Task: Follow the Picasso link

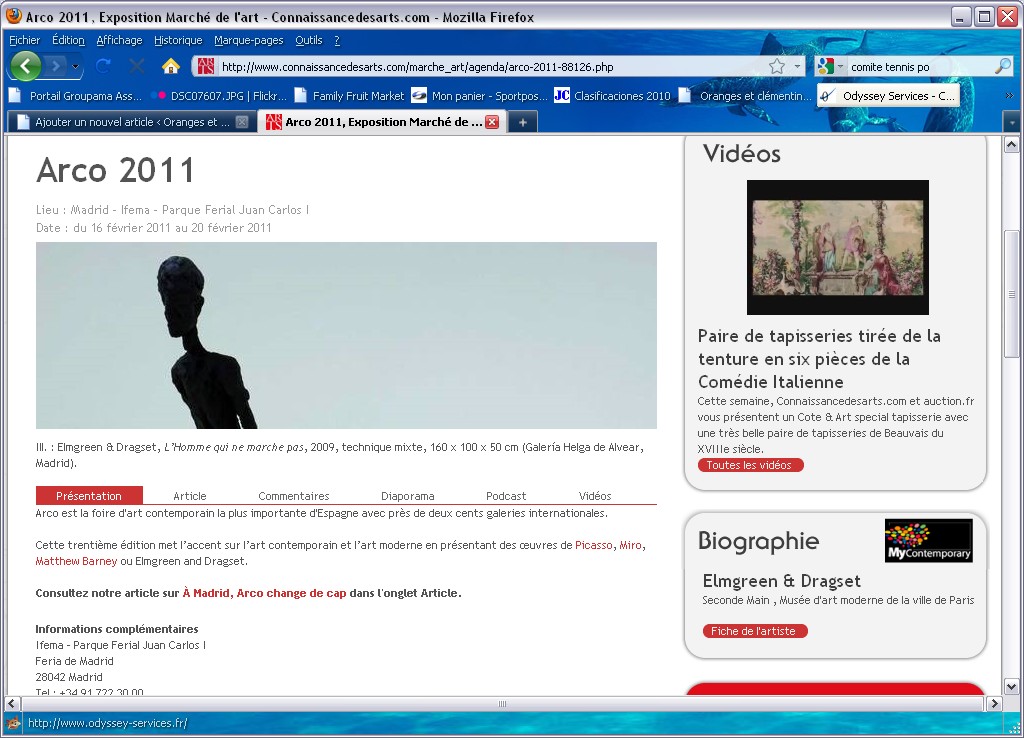Action: coord(594,545)
